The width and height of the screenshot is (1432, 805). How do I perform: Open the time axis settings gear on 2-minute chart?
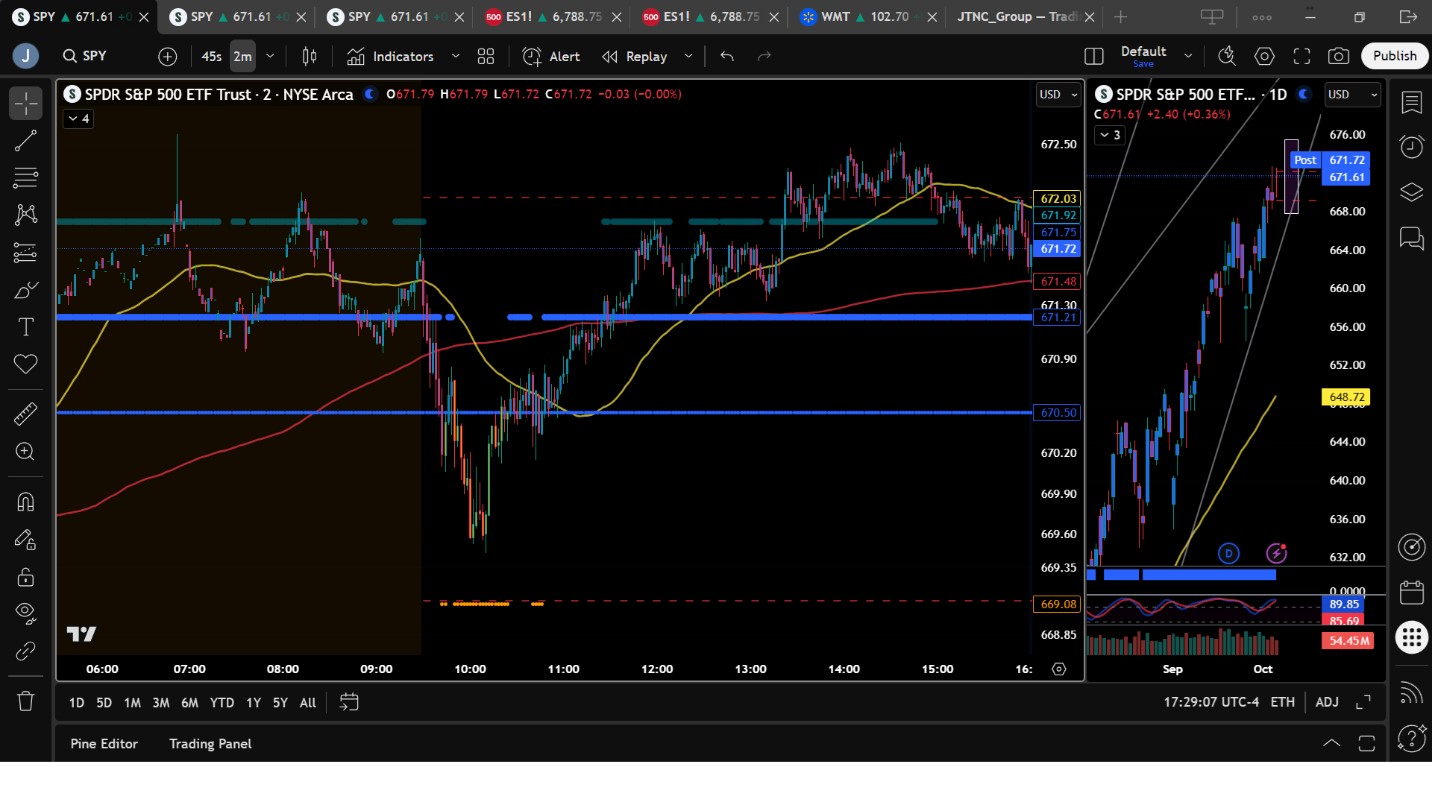click(1059, 669)
